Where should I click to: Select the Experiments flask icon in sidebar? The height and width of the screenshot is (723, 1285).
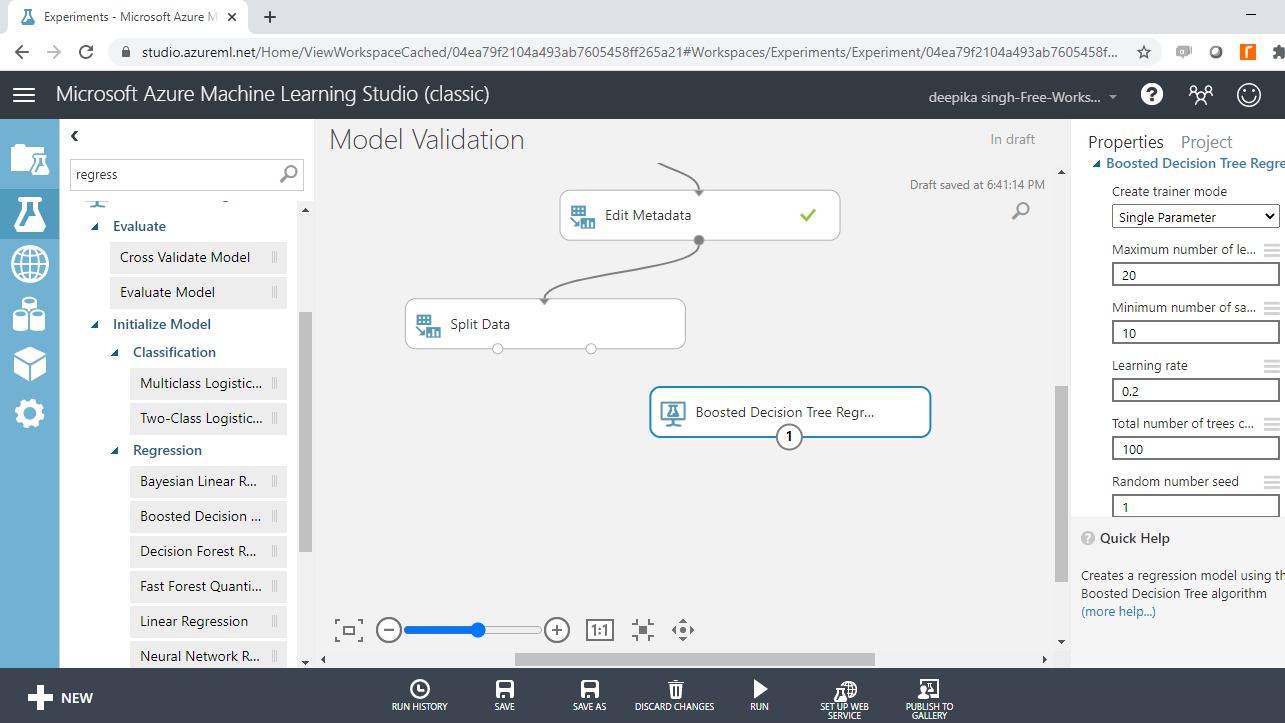pos(29,214)
